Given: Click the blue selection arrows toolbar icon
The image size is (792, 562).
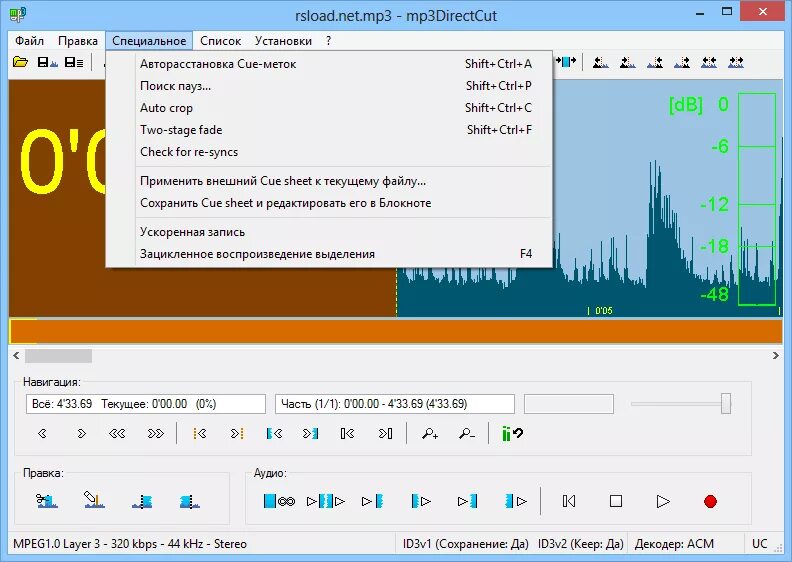Looking at the screenshot, I should (566, 62).
